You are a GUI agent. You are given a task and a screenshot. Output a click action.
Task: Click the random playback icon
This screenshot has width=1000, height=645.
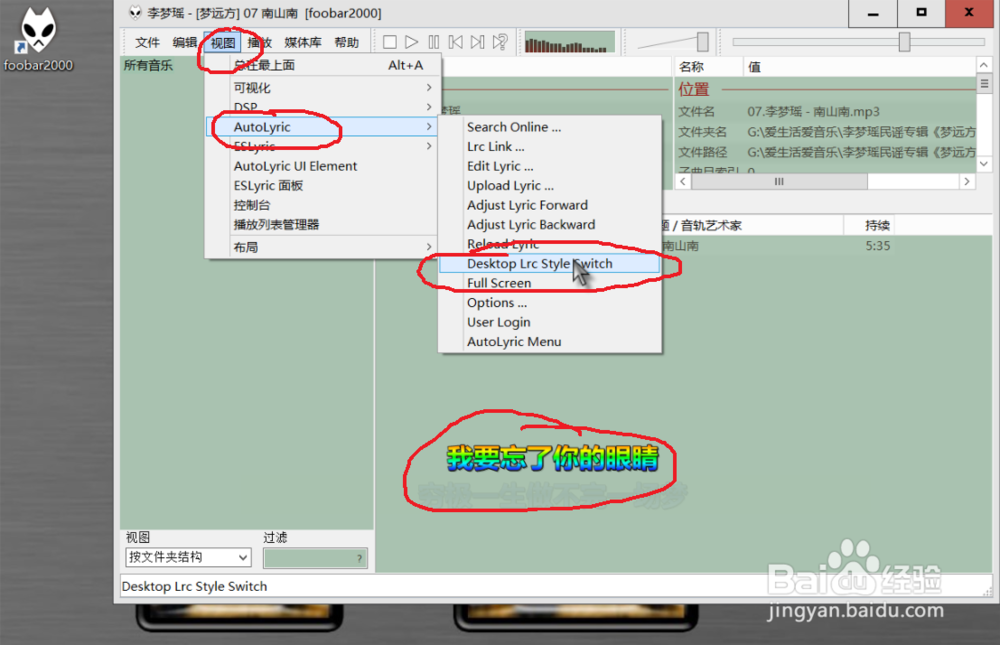pyautogui.click(x=499, y=42)
